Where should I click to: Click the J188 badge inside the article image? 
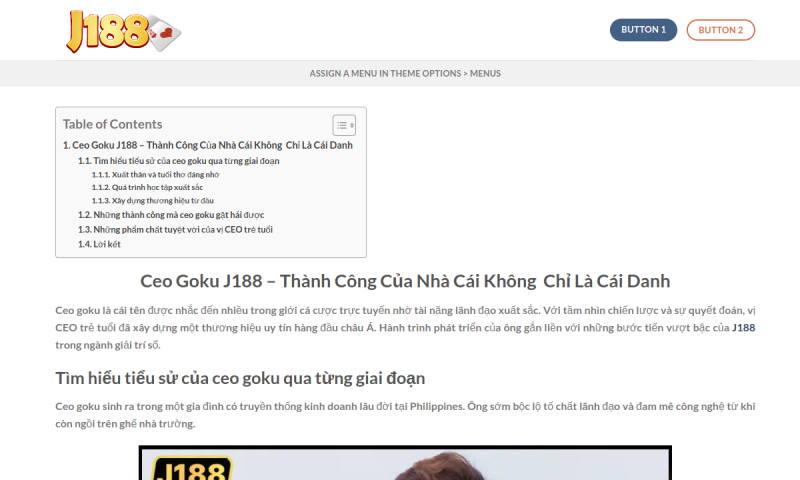coord(187,468)
